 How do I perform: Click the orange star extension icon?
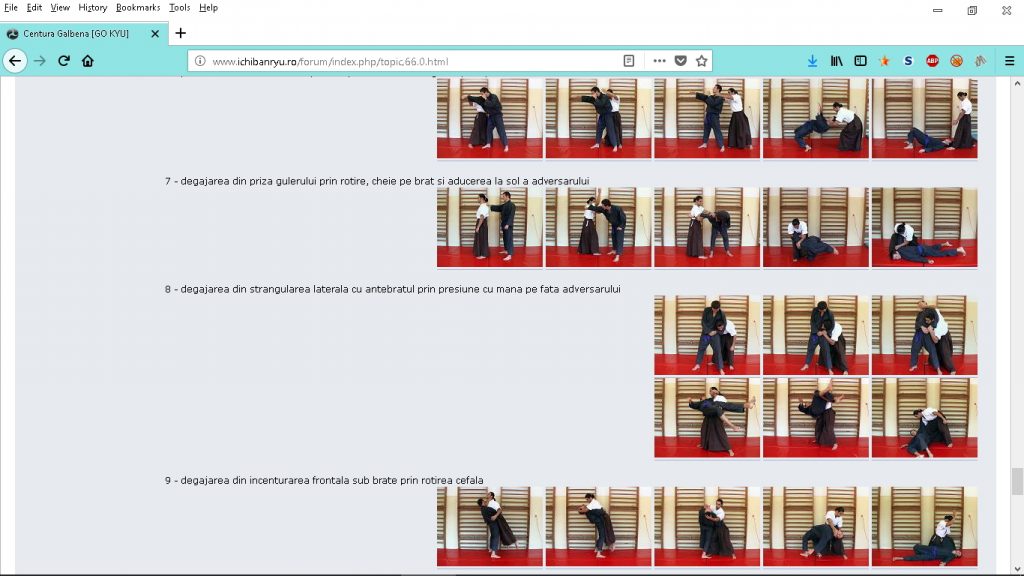click(x=884, y=61)
